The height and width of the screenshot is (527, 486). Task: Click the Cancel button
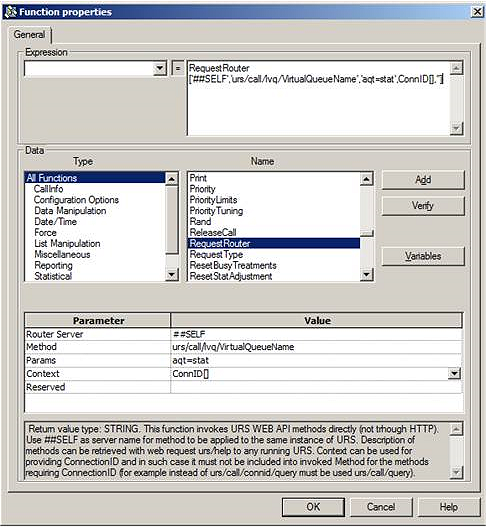point(381,507)
